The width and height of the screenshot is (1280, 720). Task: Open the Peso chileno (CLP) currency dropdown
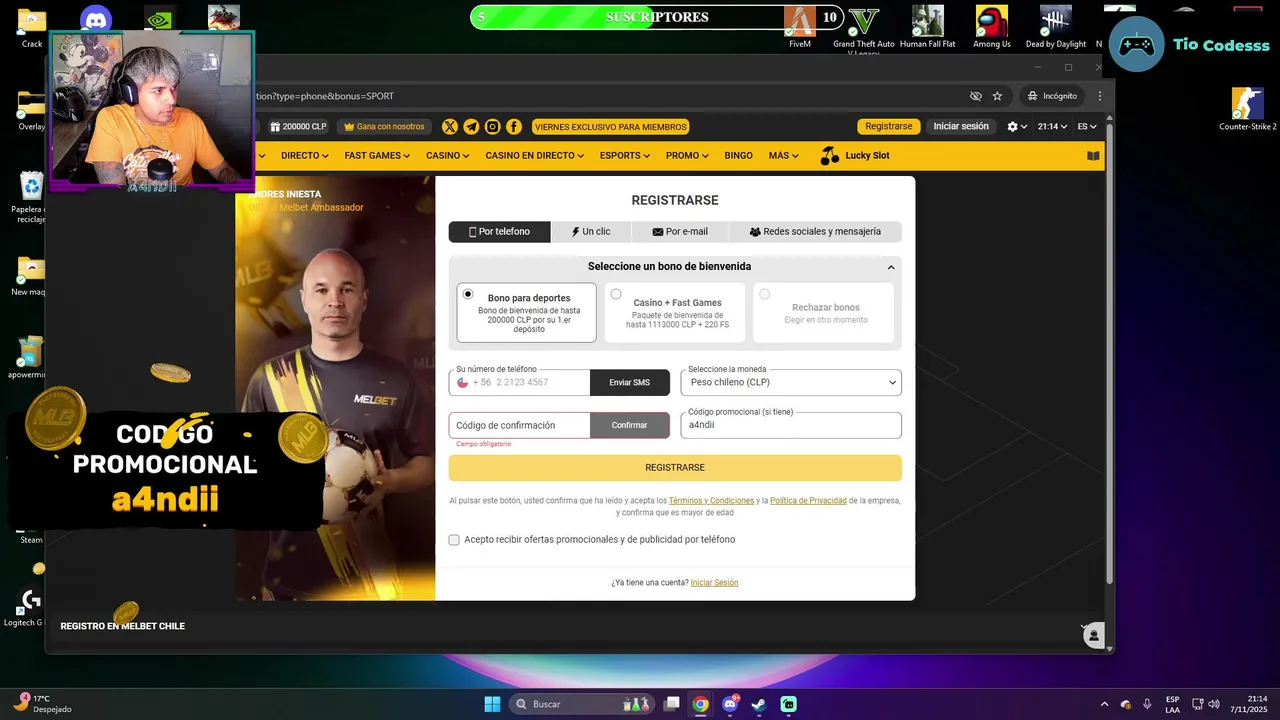point(791,382)
